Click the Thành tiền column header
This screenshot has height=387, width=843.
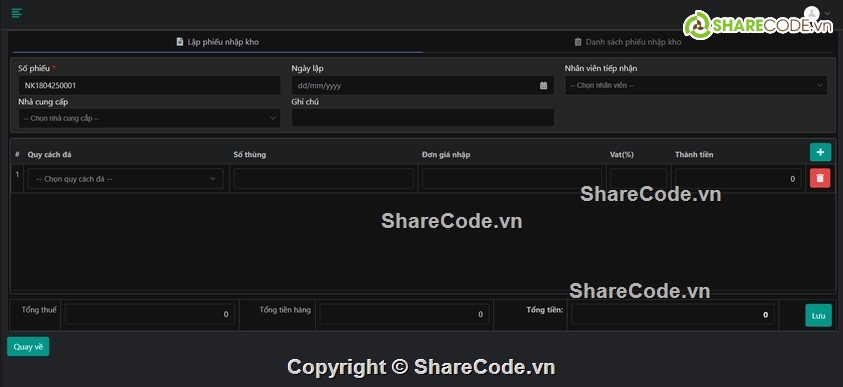pos(694,155)
